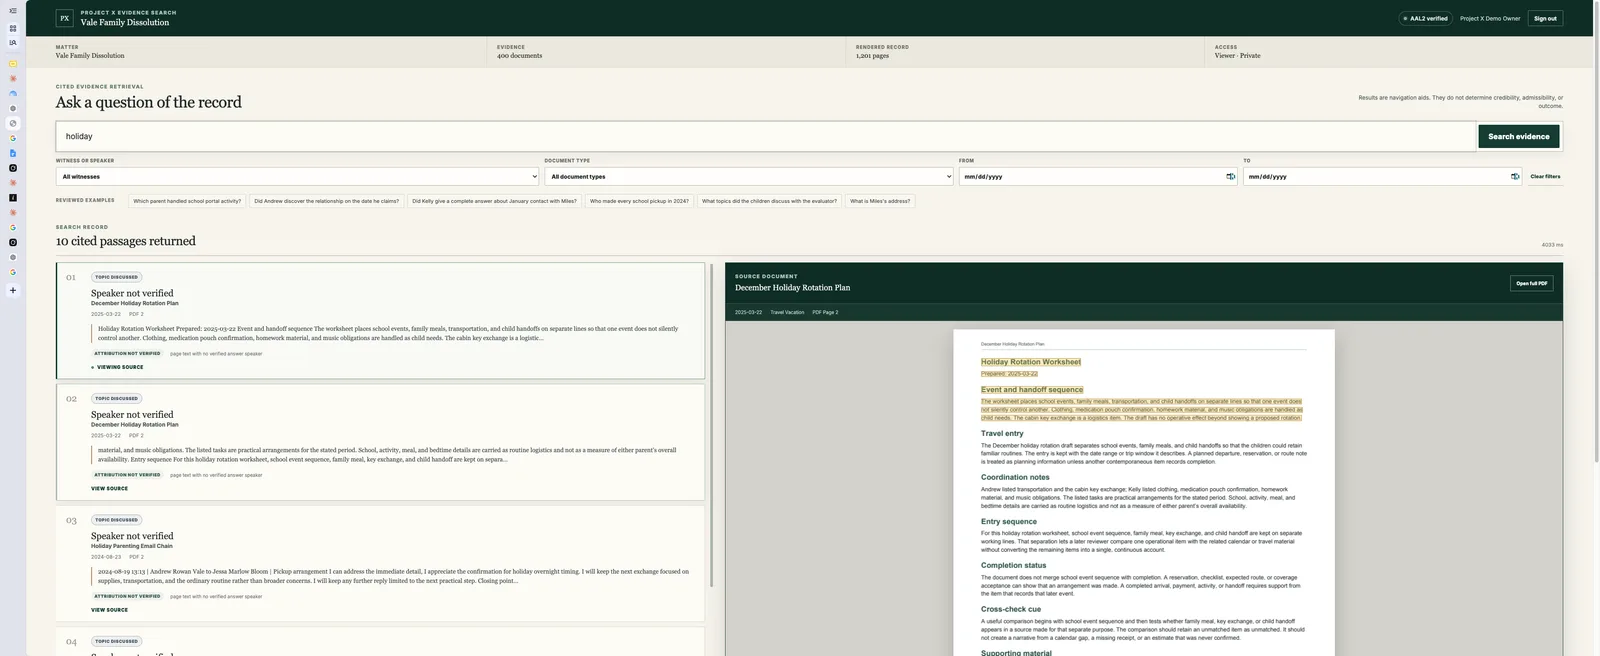
Task: Open the From date calendar picker icon
Action: [1230, 177]
